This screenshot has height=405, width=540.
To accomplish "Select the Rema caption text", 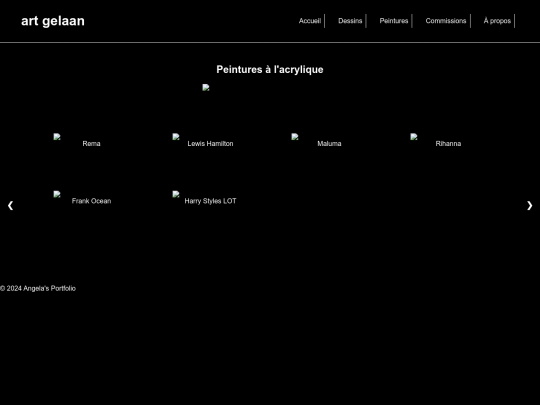I will (91, 144).
